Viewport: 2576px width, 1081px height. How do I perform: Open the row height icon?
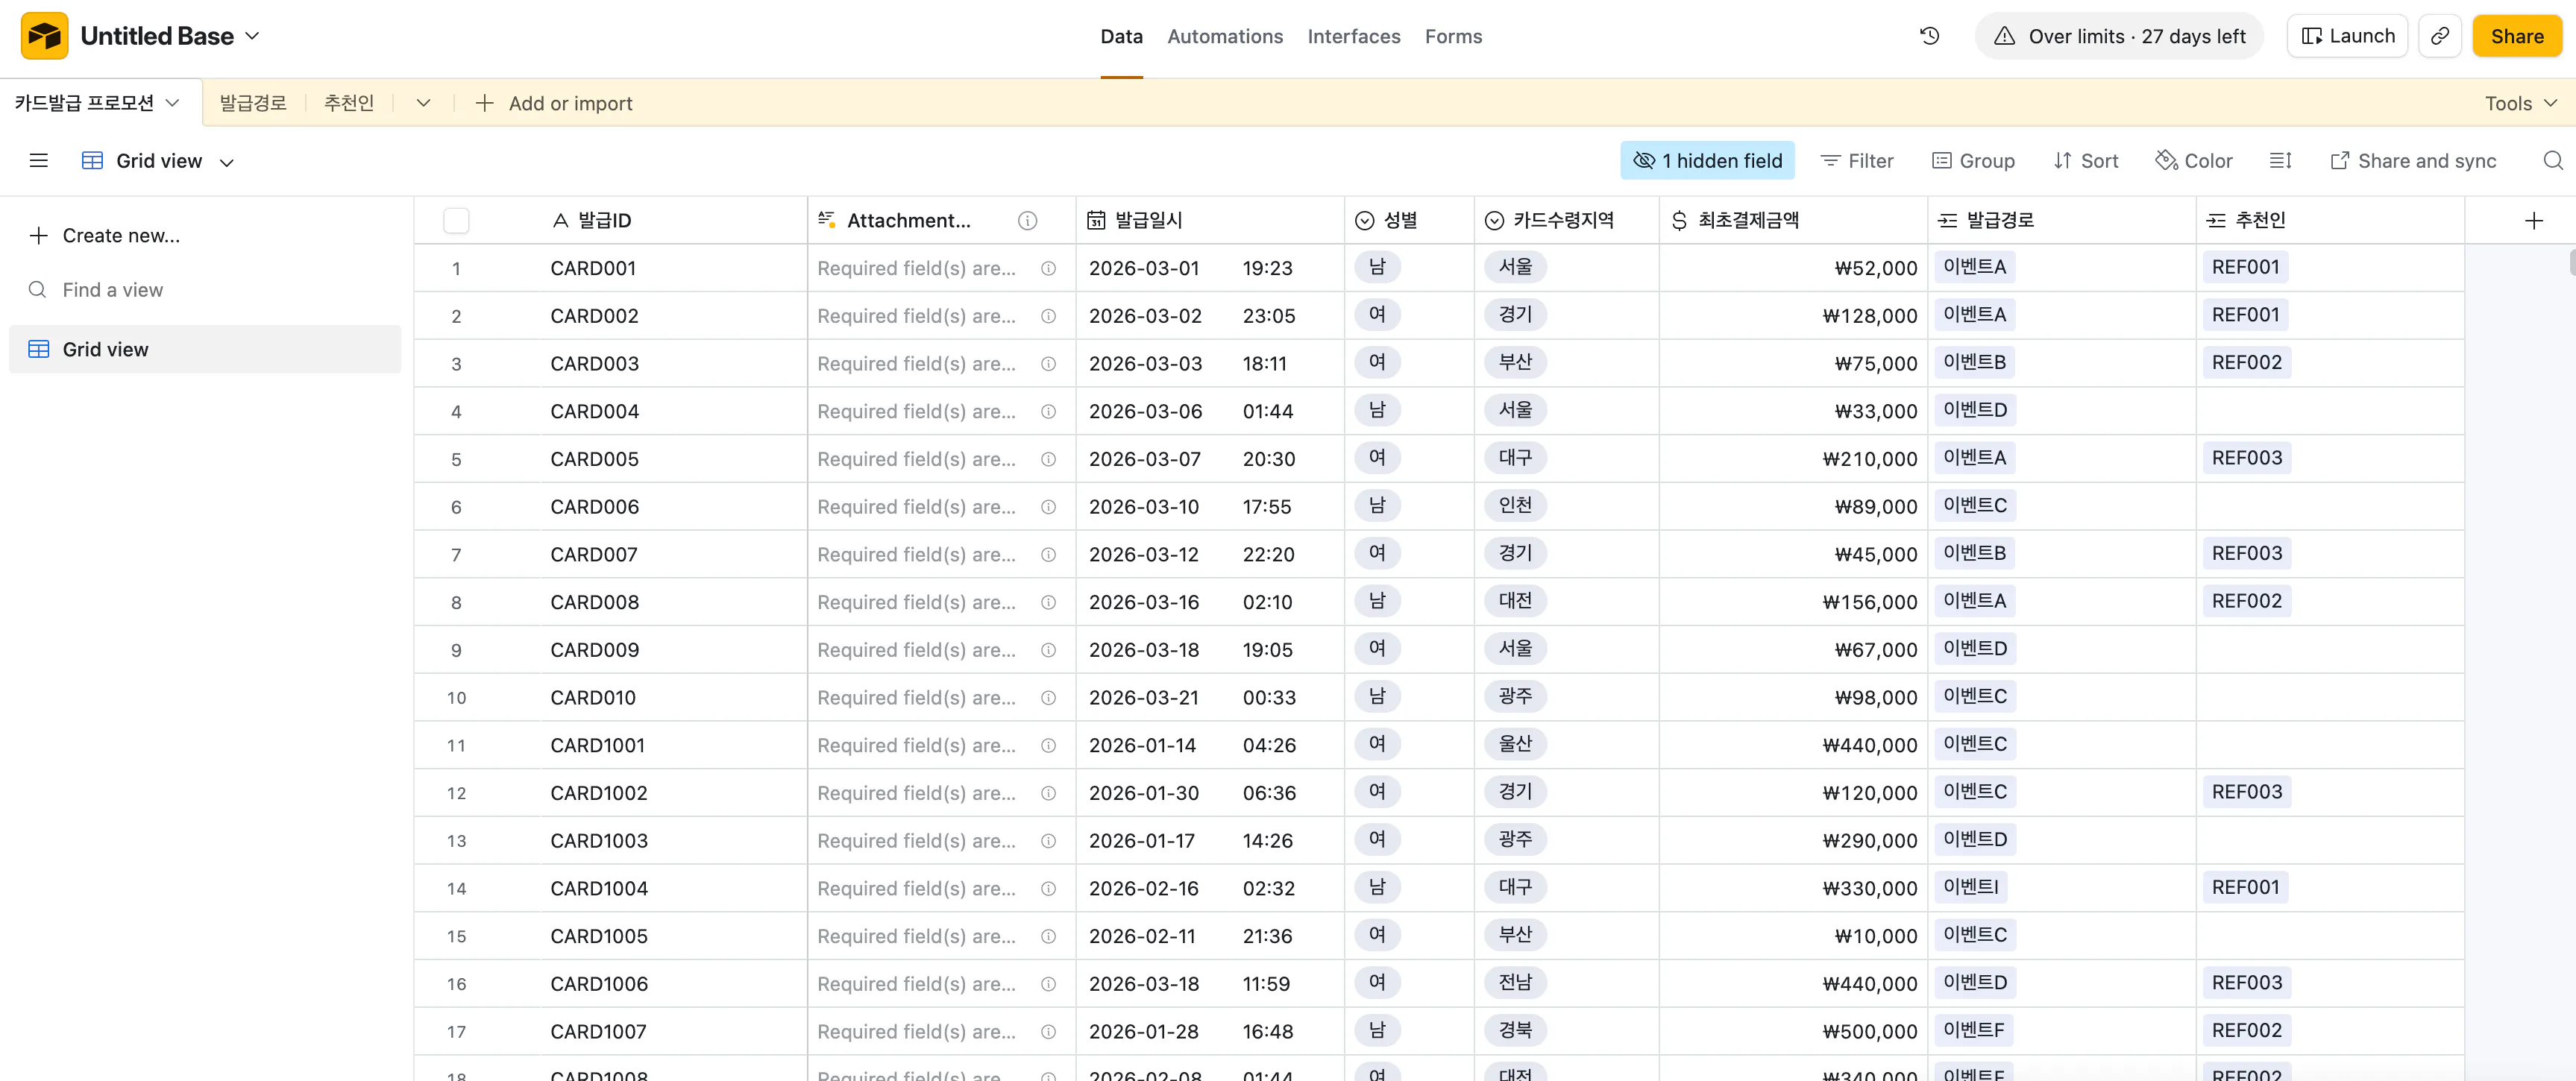2280,161
